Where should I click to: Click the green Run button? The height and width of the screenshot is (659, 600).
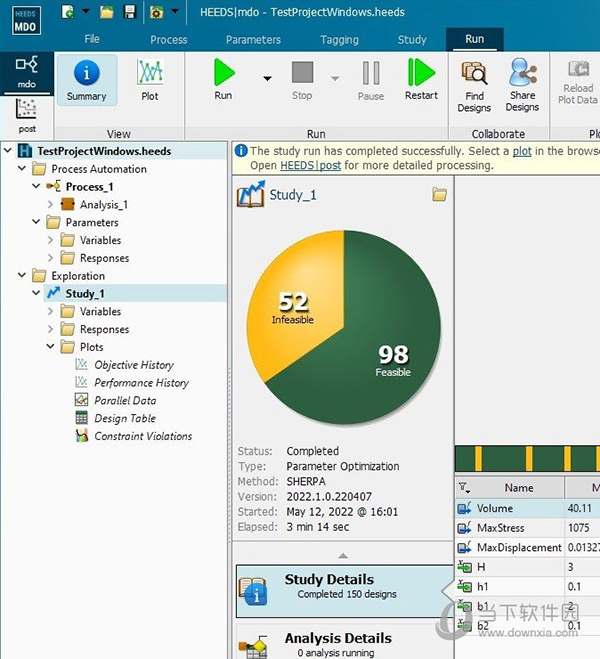[223, 80]
